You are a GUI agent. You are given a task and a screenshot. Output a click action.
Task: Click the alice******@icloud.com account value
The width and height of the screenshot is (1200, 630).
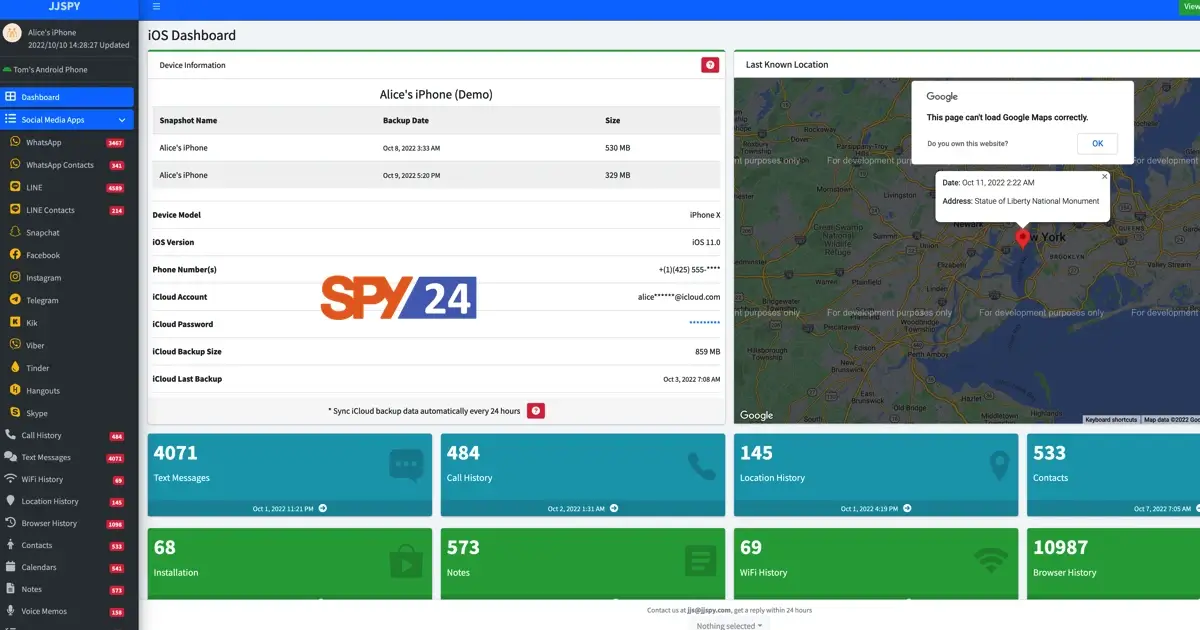[679, 297]
